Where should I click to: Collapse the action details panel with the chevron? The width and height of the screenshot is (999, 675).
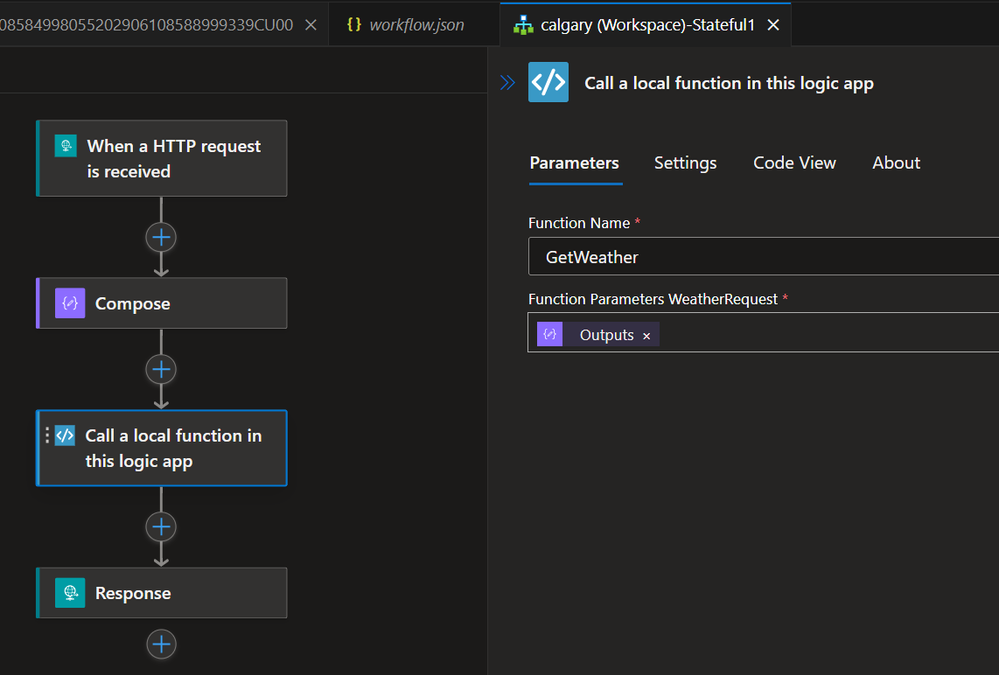click(x=506, y=83)
